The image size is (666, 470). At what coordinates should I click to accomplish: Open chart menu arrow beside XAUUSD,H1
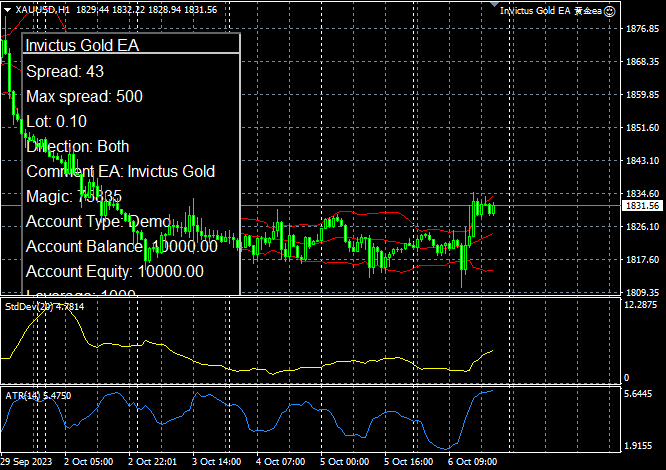(x=7, y=10)
